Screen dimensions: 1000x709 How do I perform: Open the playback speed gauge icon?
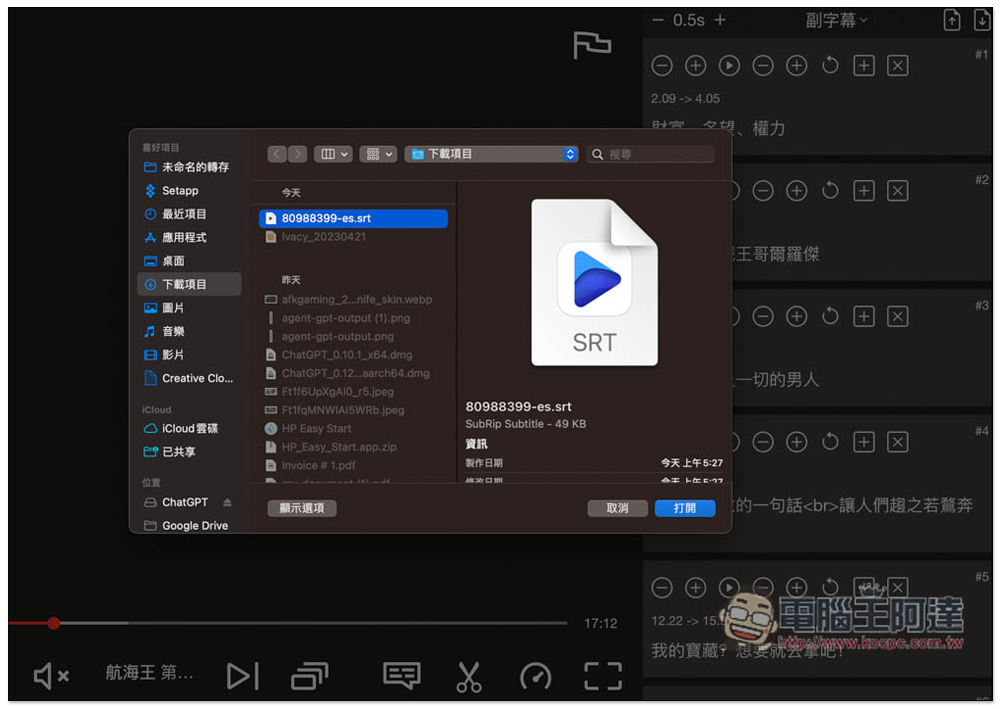coord(535,676)
